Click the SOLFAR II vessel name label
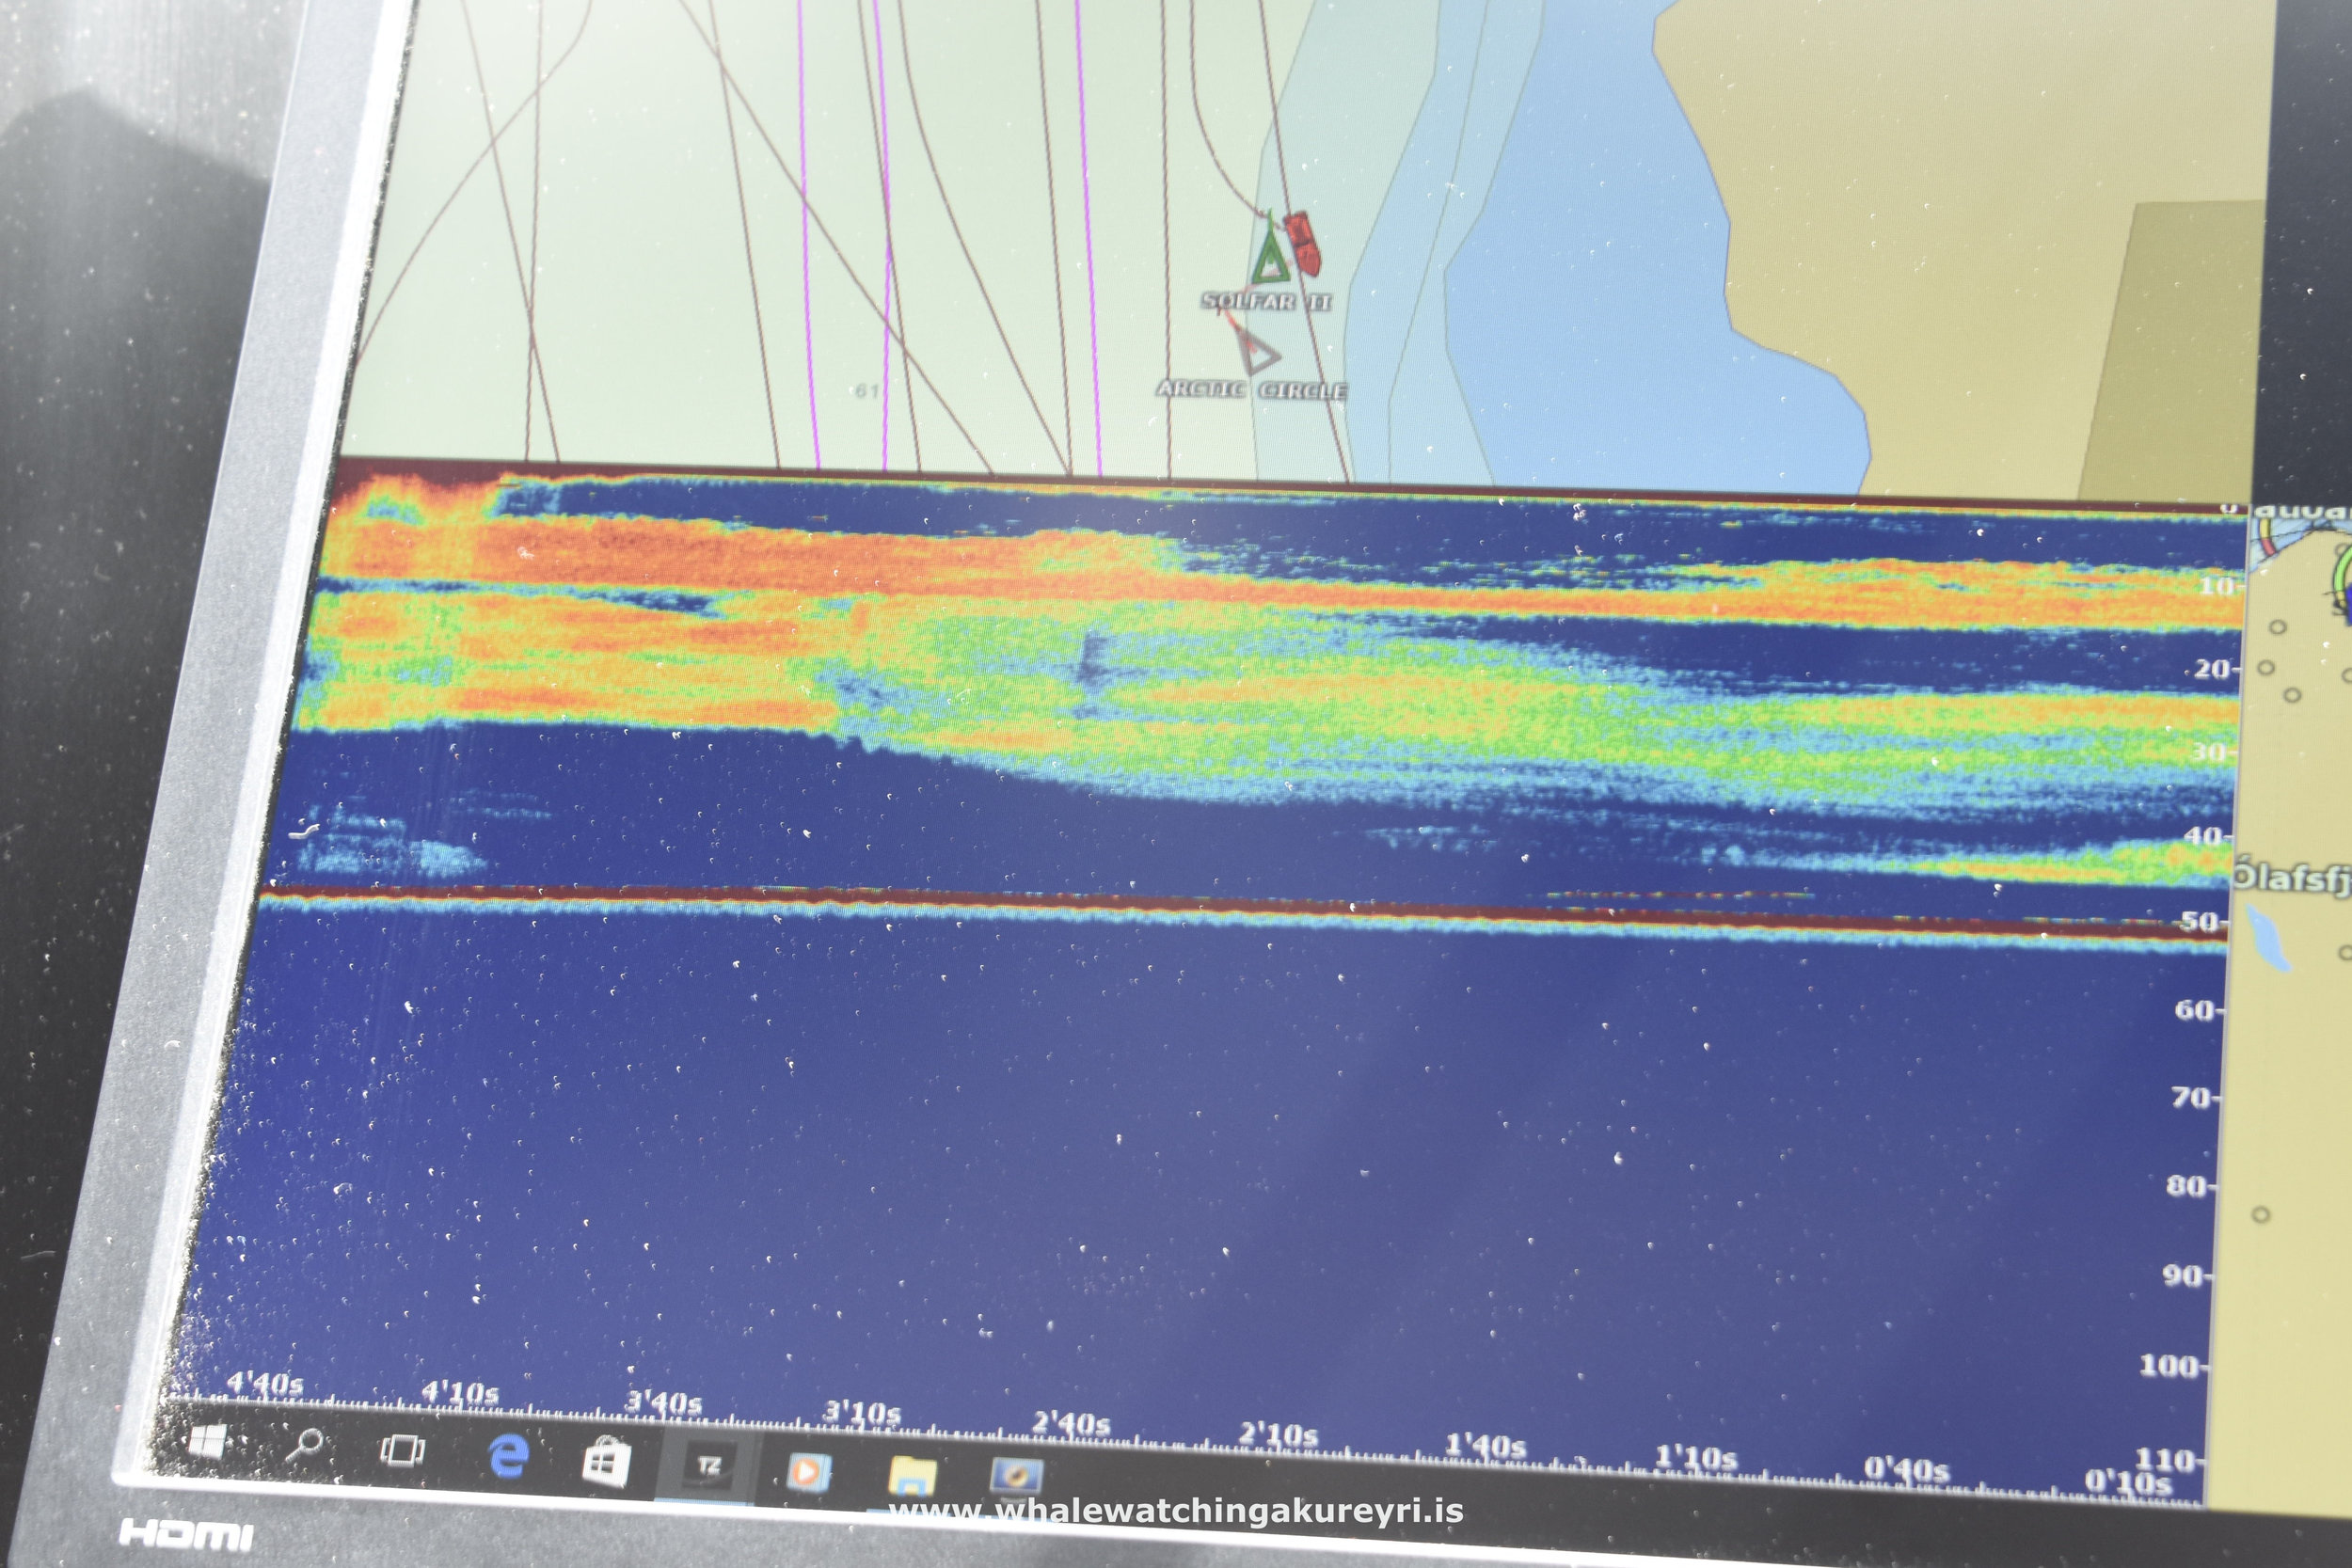The width and height of the screenshot is (2352, 1568). [1266, 301]
